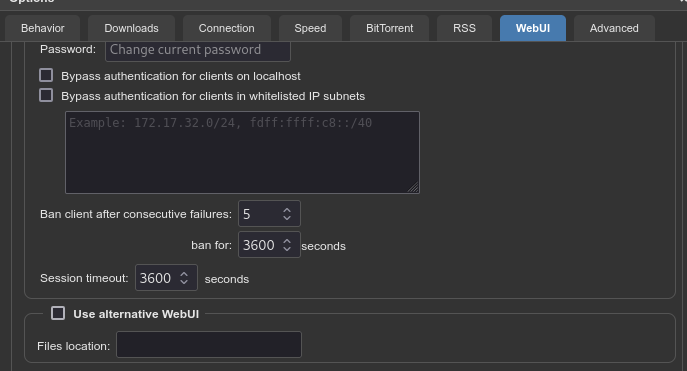This screenshot has width=687, height=371.
Task: Open the Downloads tab
Action: pos(131,28)
